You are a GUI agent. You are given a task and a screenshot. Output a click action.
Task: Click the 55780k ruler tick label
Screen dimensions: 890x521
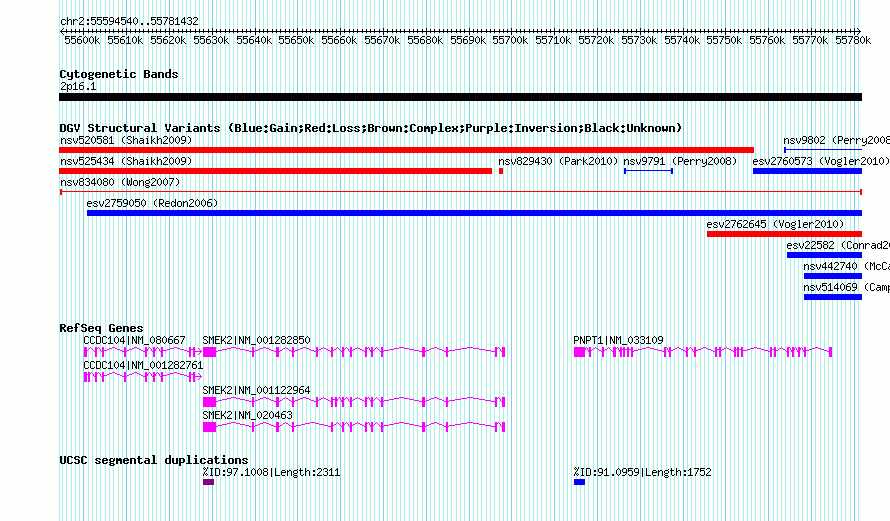853,40
